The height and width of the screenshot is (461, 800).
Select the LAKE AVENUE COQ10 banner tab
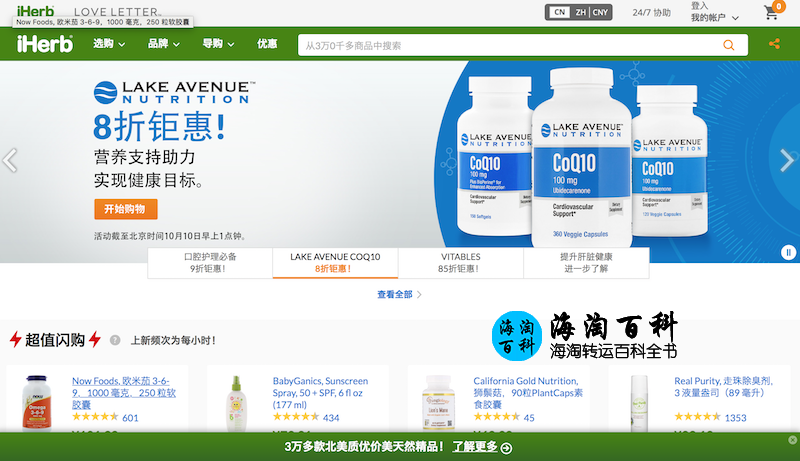(x=335, y=263)
